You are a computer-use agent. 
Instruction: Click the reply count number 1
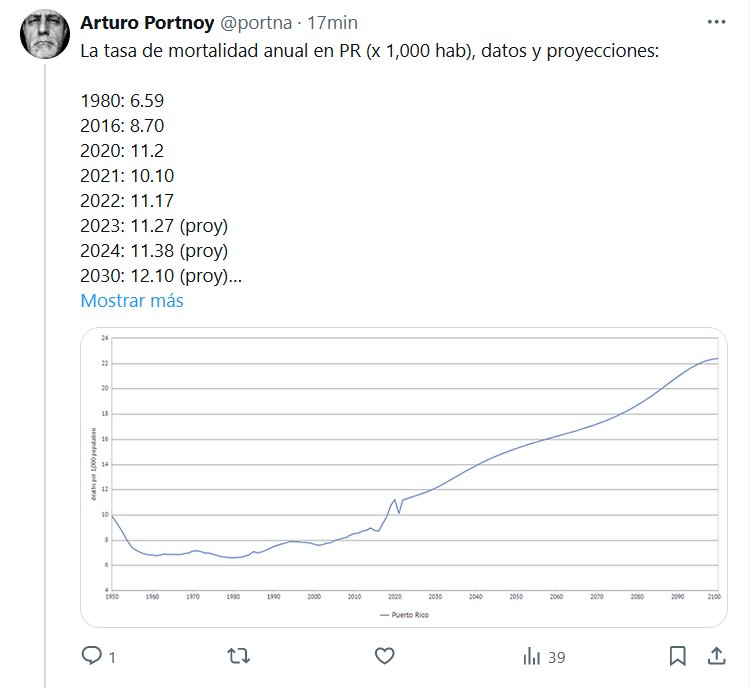pyautogui.click(x=112, y=657)
